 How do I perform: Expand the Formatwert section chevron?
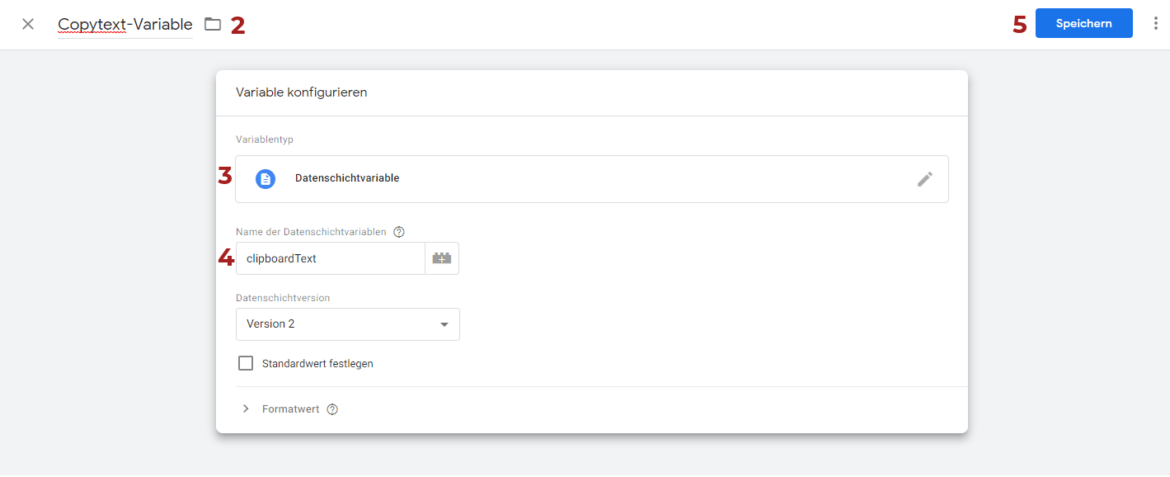pyautogui.click(x=246, y=409)
